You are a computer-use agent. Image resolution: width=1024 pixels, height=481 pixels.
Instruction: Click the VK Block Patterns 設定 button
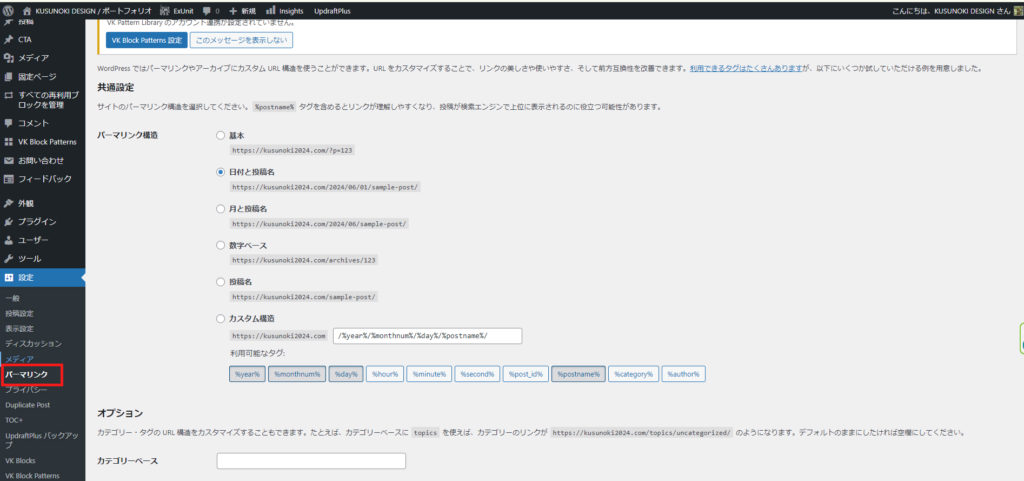point(146,41)
